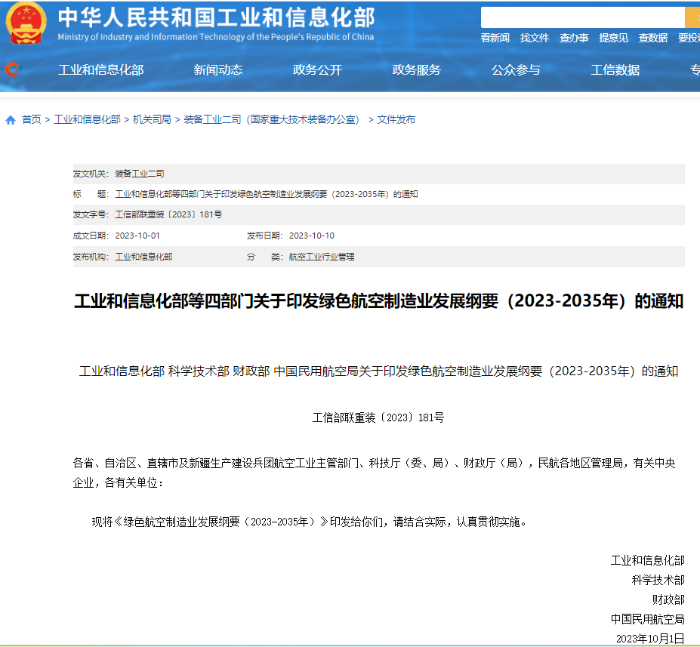The width and height of the screenshot is (700, 647).
Task: Open 看新闻 quick link
Action: 495,38
